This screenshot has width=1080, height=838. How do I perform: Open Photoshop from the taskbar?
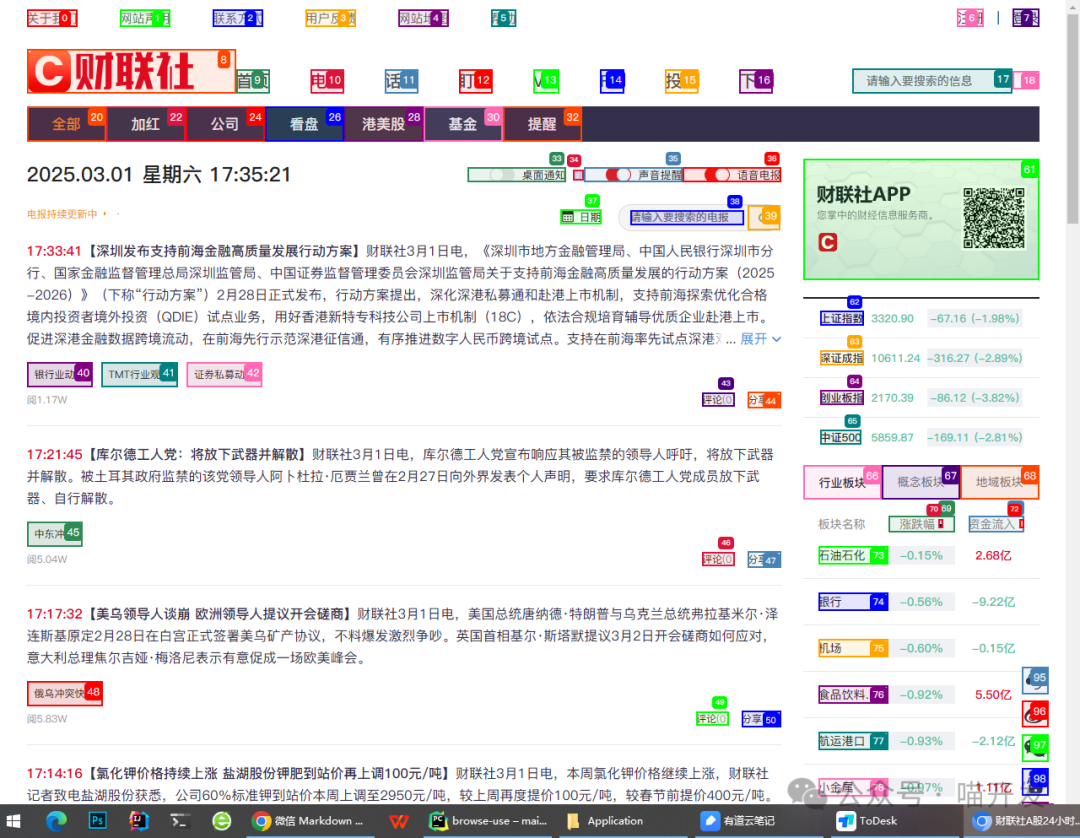coord(98,821)
